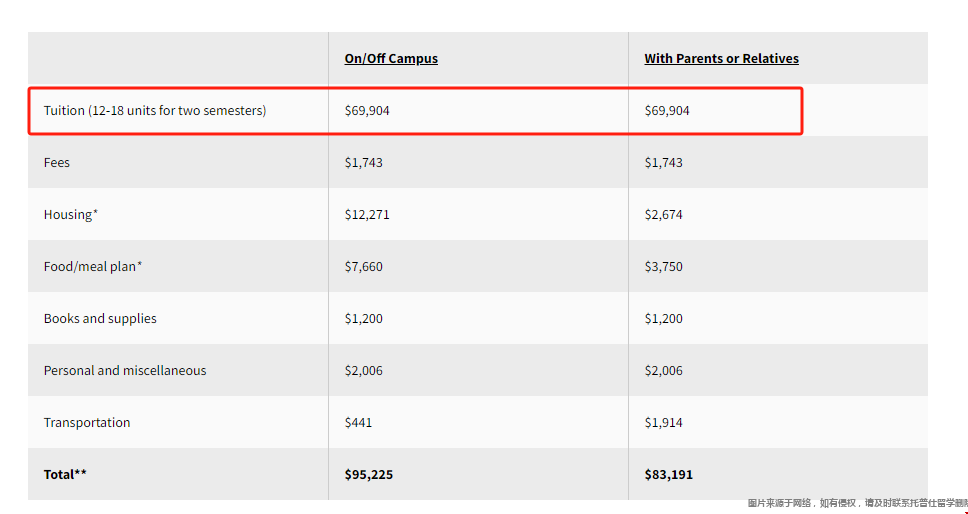Click the $2,674 housing cost with parents
Viewport: 968px width, 514px height.
[x=664, y=214]
